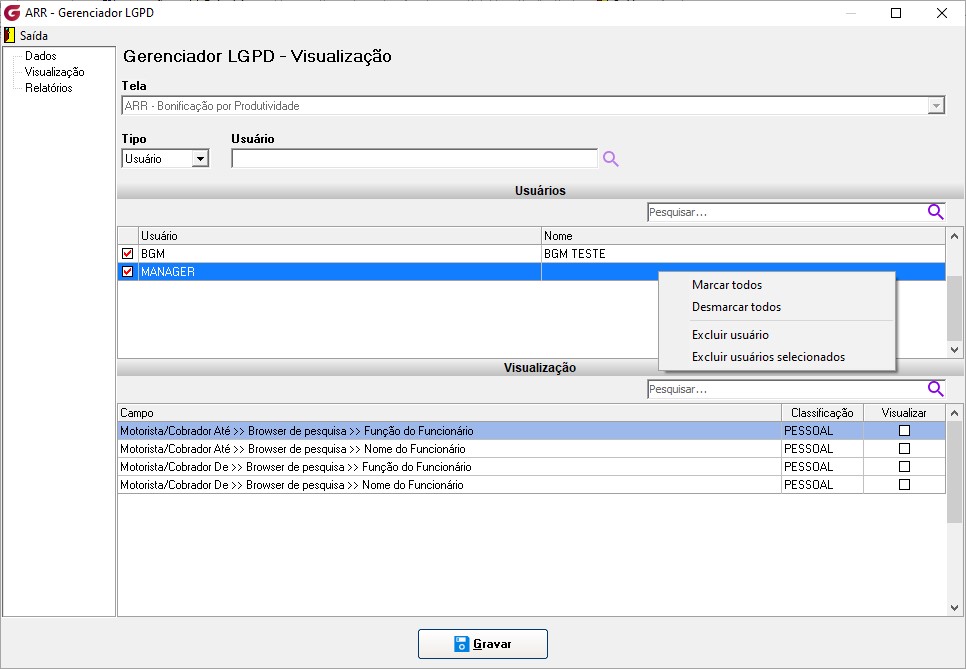Select Visualização in the navigation tree
966x669 pixels.
coord(54,71)
